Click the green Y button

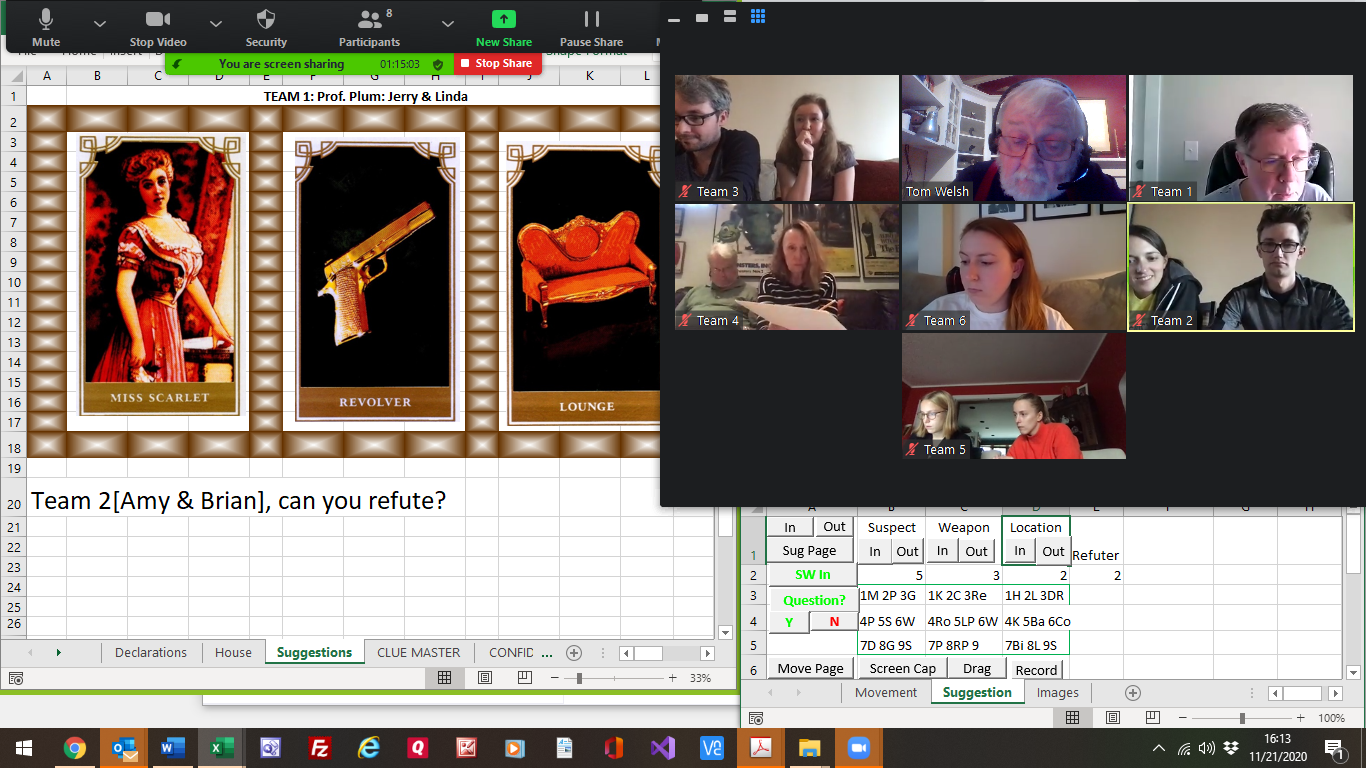(789, 622)
